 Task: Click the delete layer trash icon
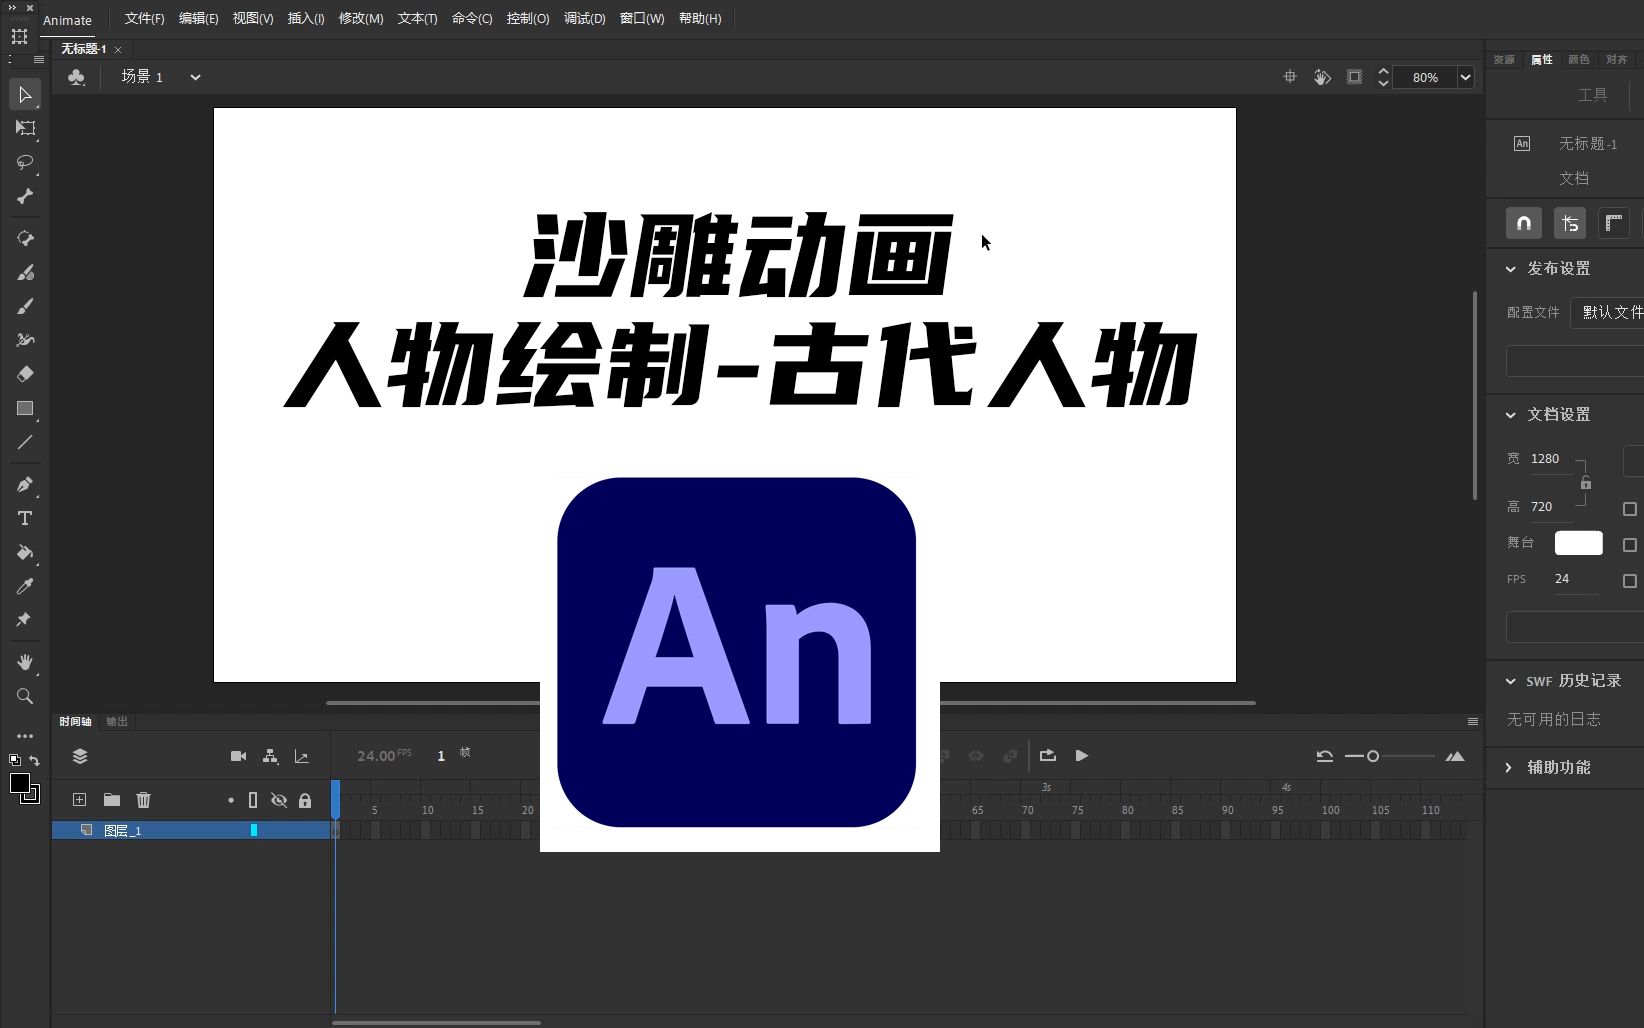(x=144, y=800)
